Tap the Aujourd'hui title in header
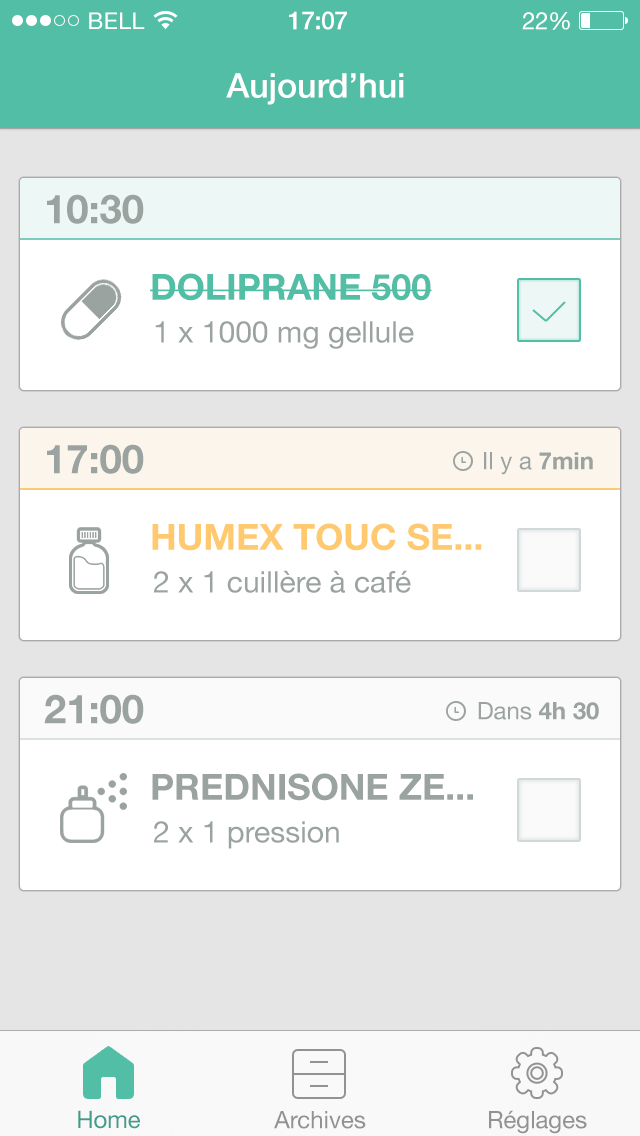The width and height of the screenshot is (640, 1136). click(x=316, y=86)
